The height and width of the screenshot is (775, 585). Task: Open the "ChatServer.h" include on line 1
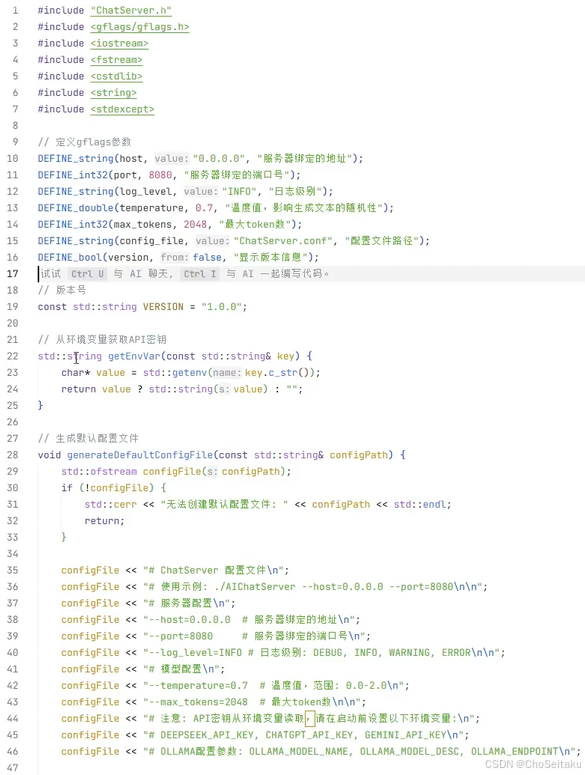[x=131, y=10]
